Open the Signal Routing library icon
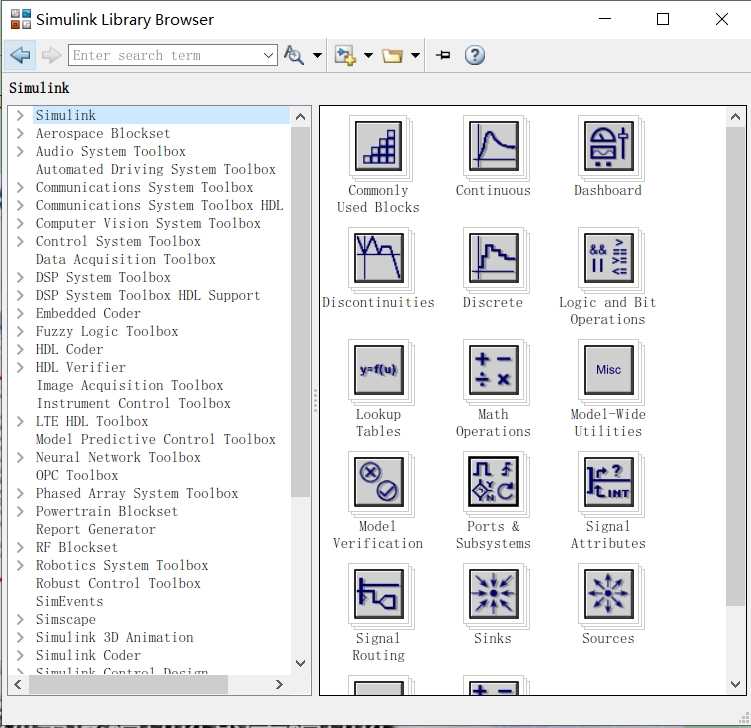The image size is (751, 728). (x=378, y=594)
